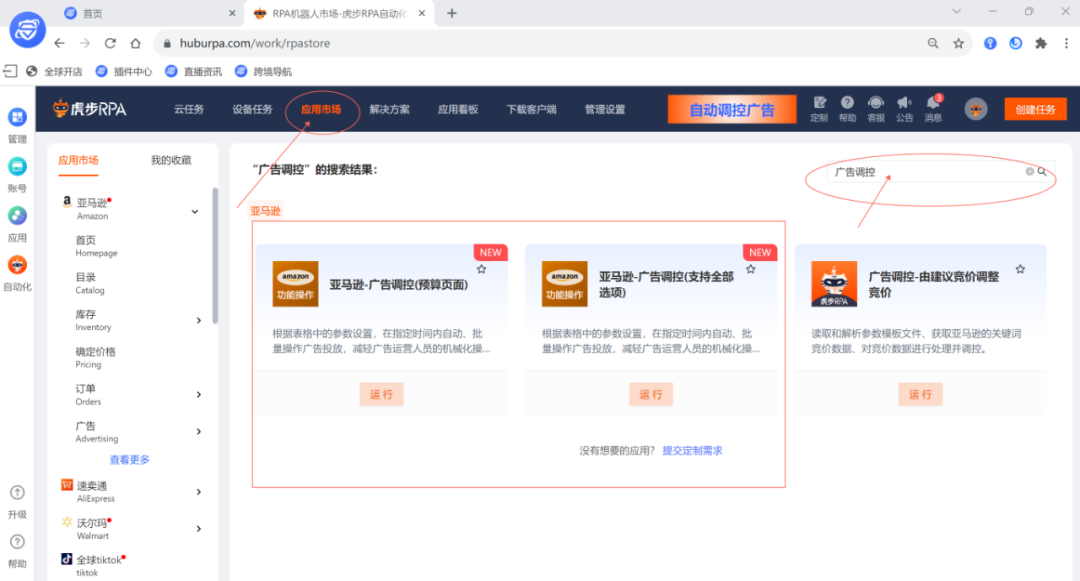This screenshot has height=581, width=1080.
Task: Click the 创建任务 button
Action: click(1035, 109)
